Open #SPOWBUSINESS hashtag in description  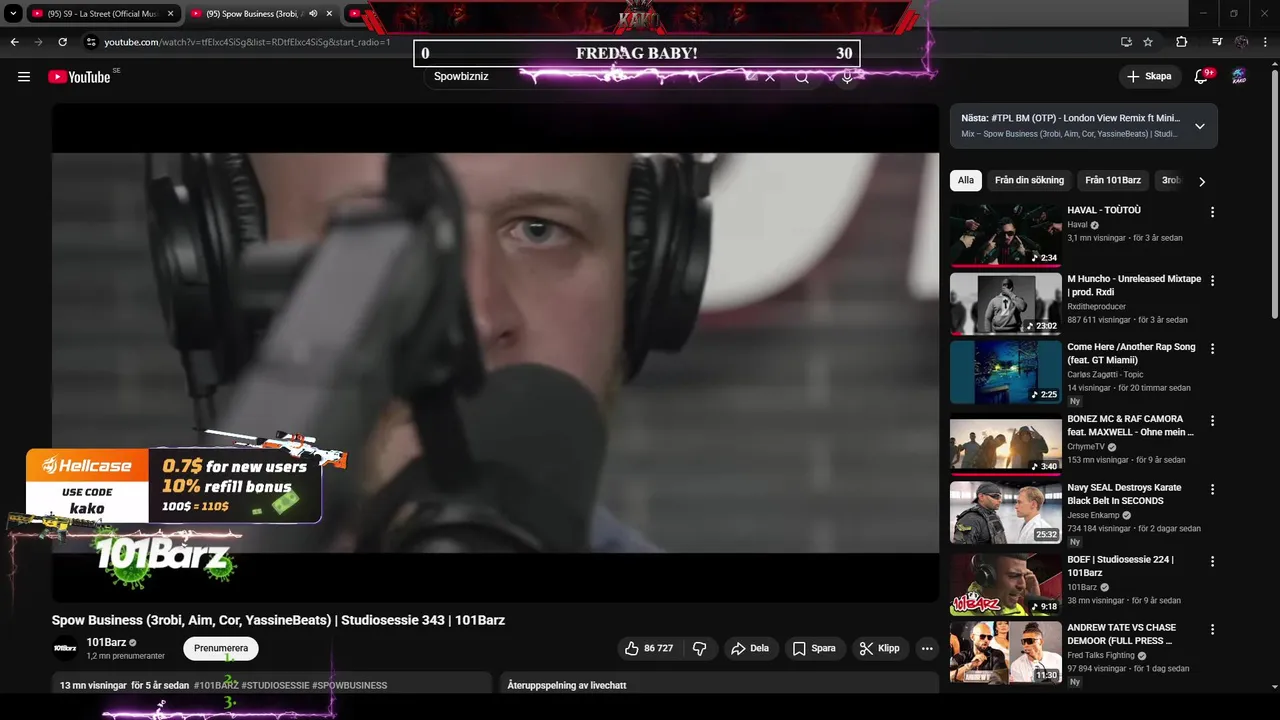click(x=349, y=686)
